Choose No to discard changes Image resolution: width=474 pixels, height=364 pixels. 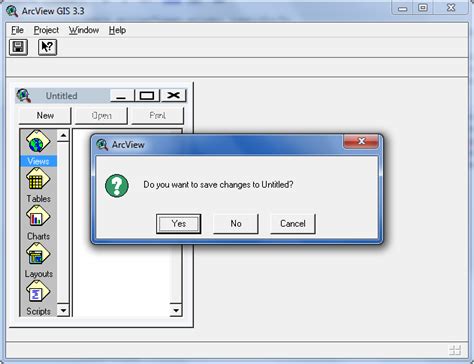[236, 224]
